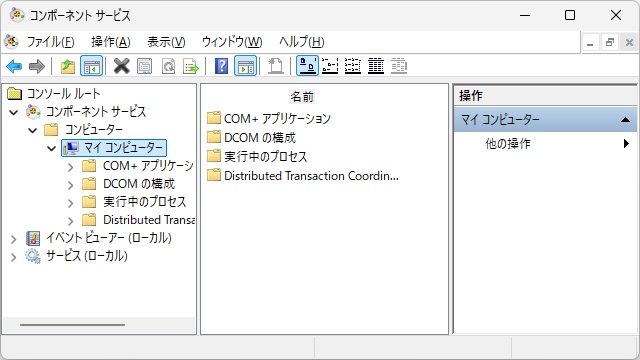Image resolution: width=640 pixels, height=360 pixels.
Task: Switch to details view icon
Action: pos(376,66)
